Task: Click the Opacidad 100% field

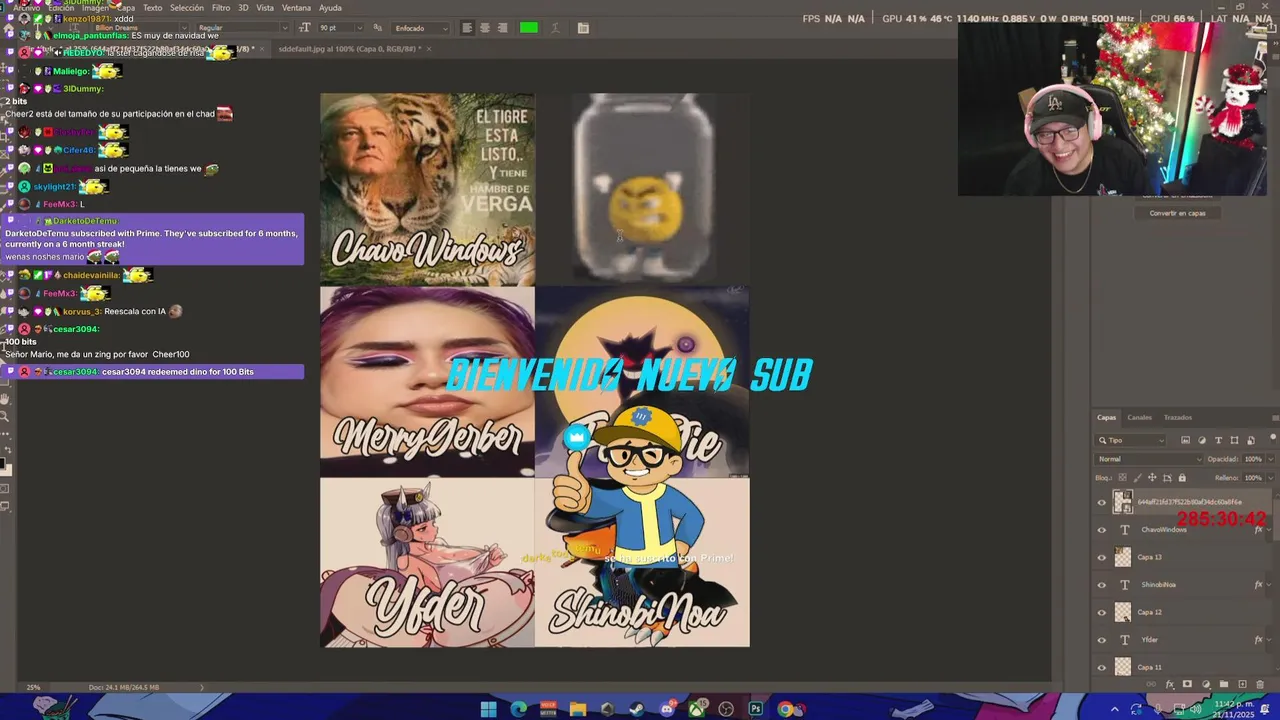Action: 1252,459
